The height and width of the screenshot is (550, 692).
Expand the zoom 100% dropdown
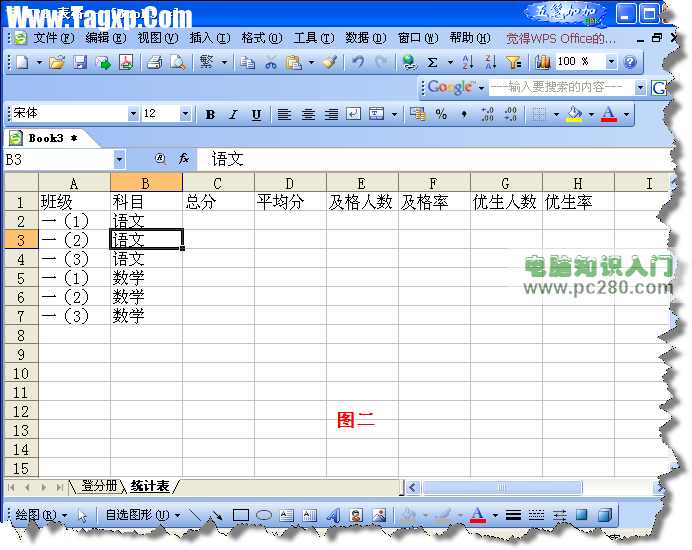[x=611, y=62]
